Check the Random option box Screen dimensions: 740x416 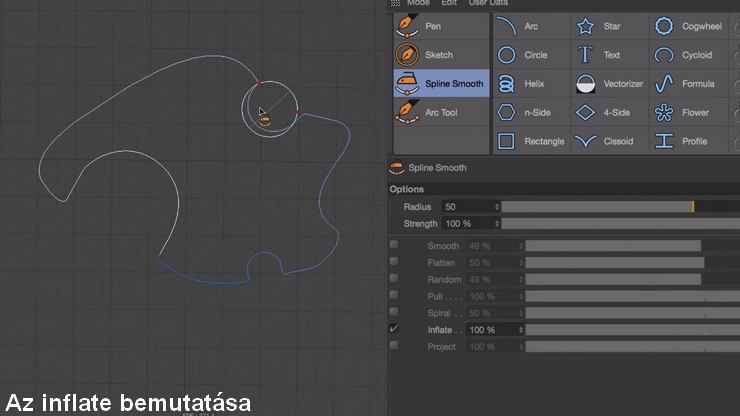[394, 279]
